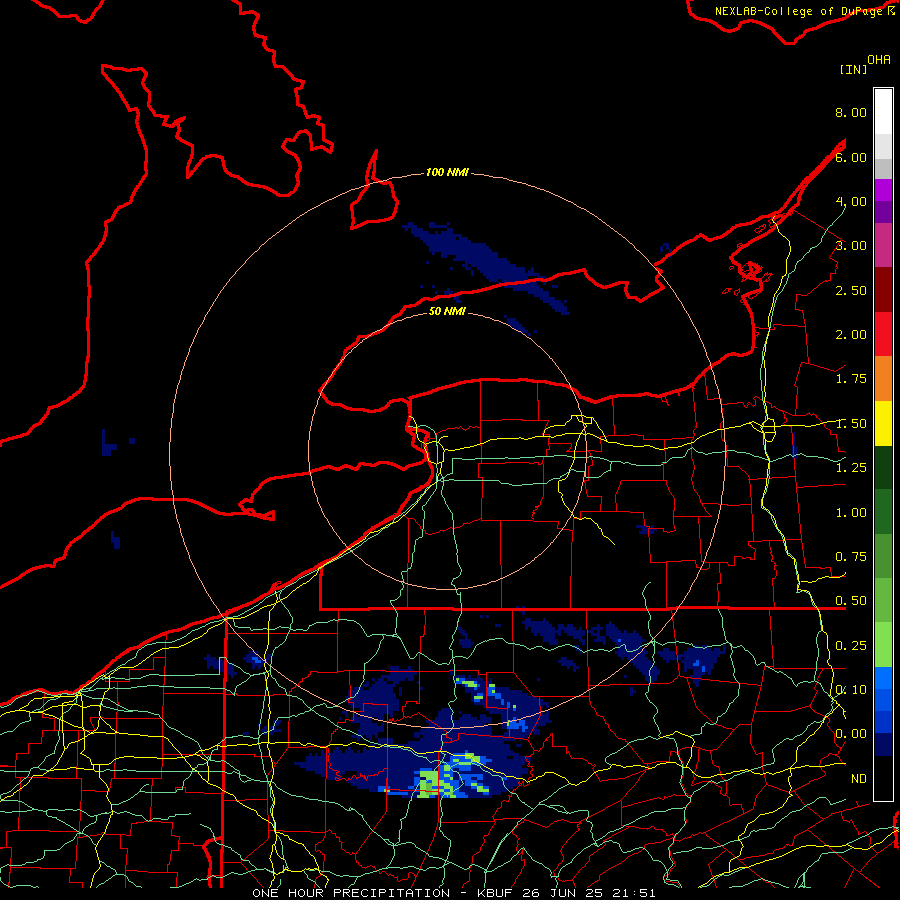The image size is (900, 900).
Task: Select the 0.50 legend value
Action: [x=850, y=601]
